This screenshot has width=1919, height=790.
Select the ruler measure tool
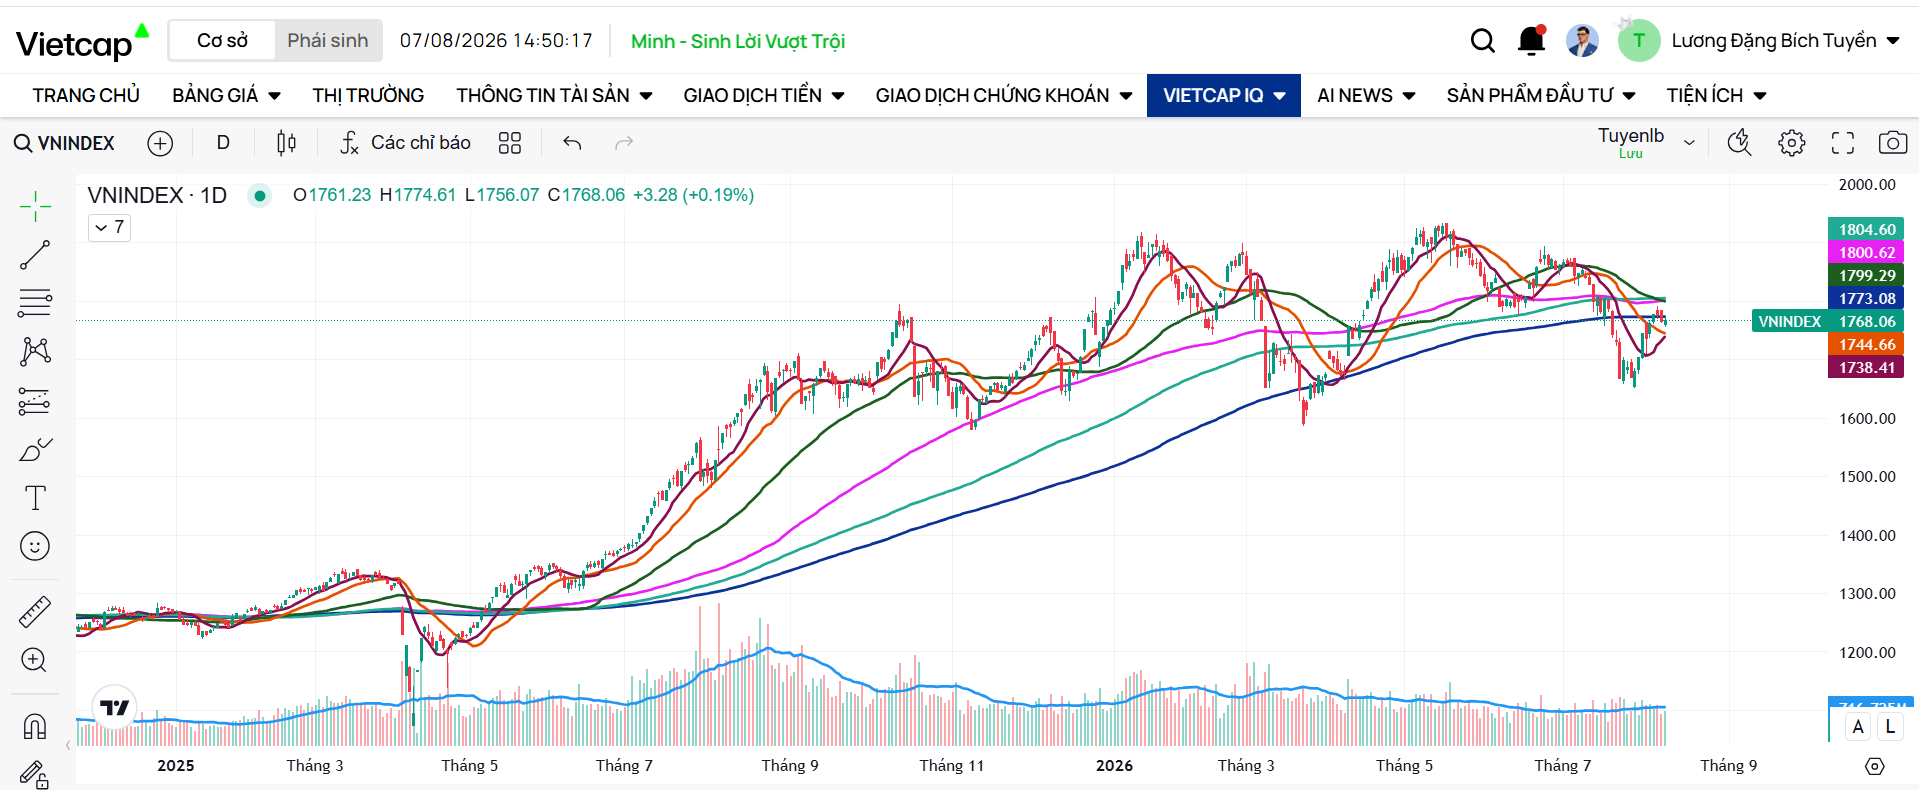[35, 611]
